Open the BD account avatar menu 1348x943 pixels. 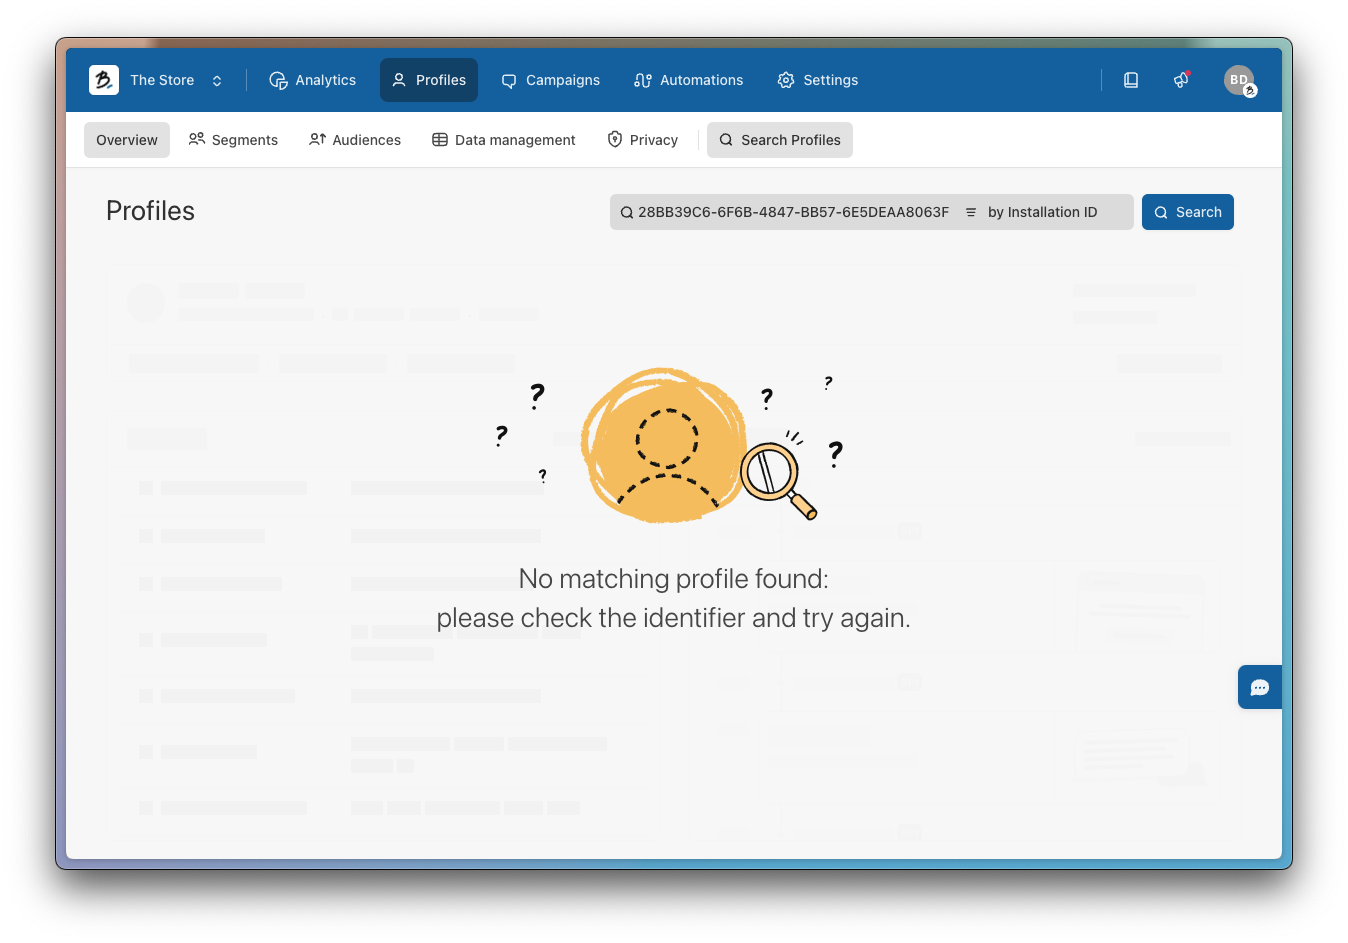coord(1239,79)
